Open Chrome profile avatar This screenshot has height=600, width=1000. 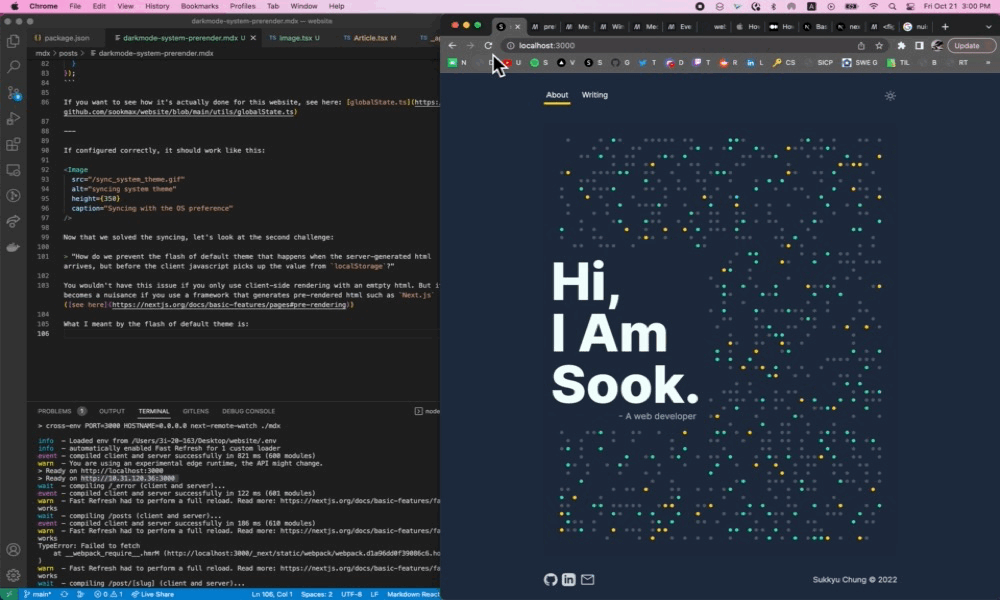937,45
